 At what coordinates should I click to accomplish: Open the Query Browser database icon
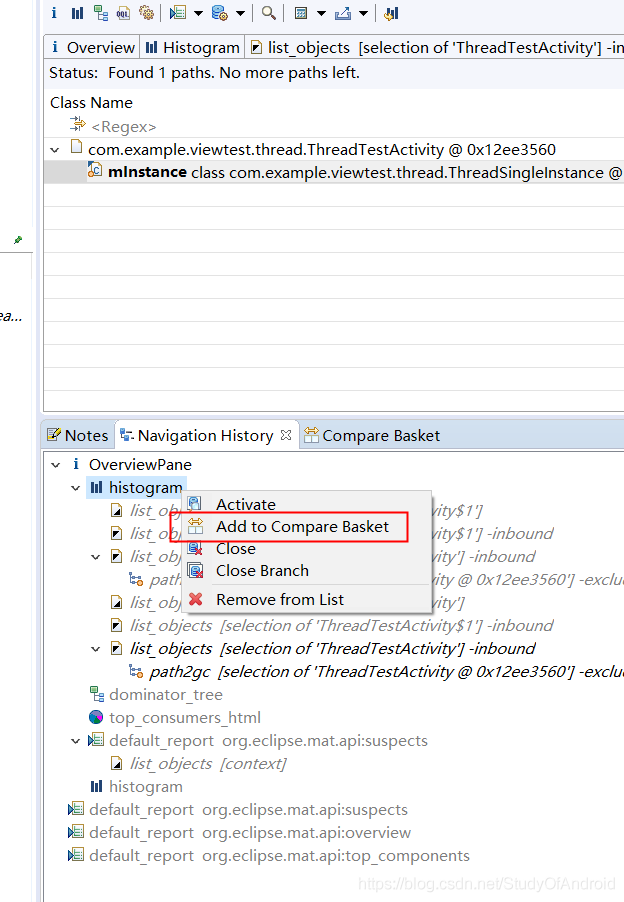[220, 13]
